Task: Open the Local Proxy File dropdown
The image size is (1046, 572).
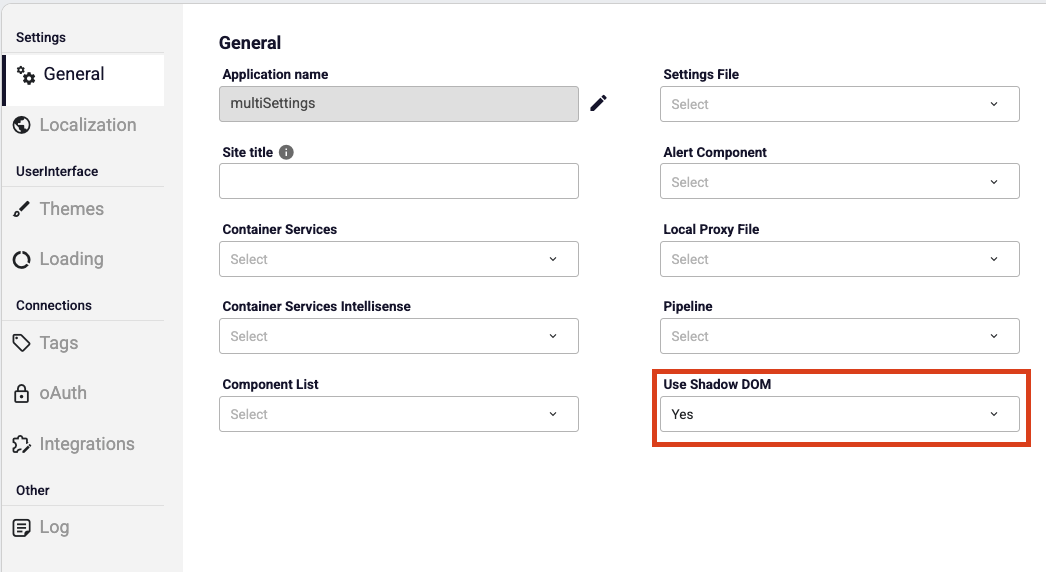Action: click(839, 259)
